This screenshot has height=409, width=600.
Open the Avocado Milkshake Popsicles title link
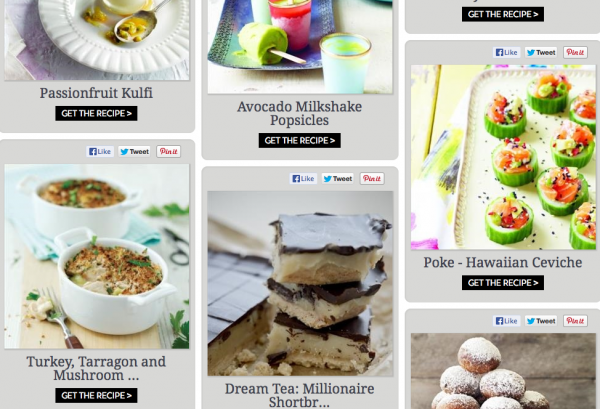point(299,113)
